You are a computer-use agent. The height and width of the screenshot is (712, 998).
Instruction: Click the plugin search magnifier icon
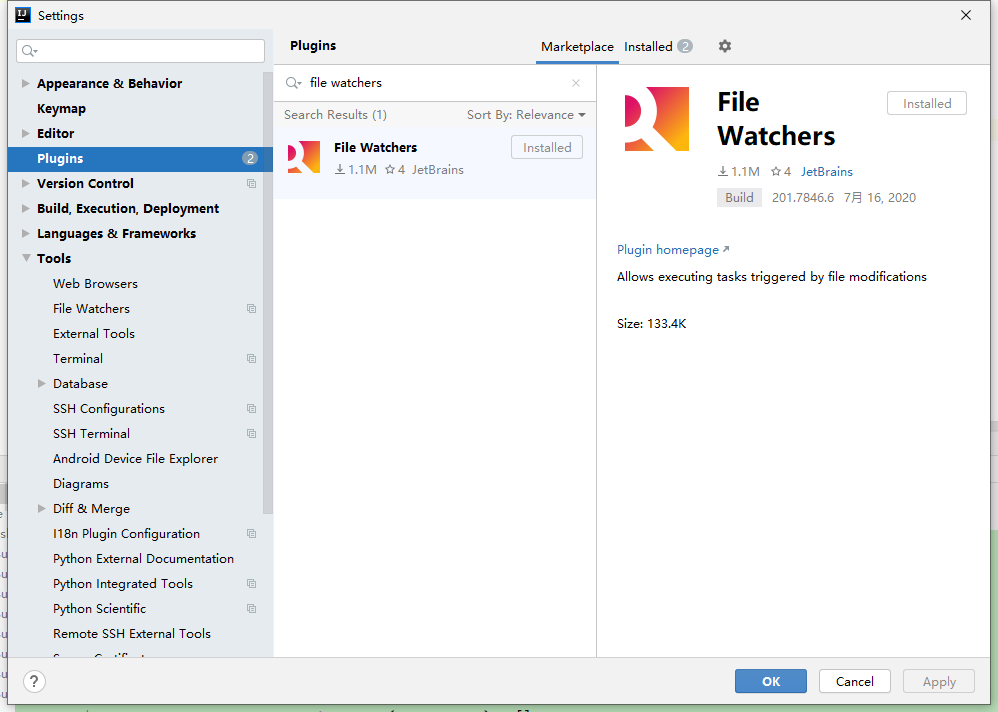pos(293,83)
